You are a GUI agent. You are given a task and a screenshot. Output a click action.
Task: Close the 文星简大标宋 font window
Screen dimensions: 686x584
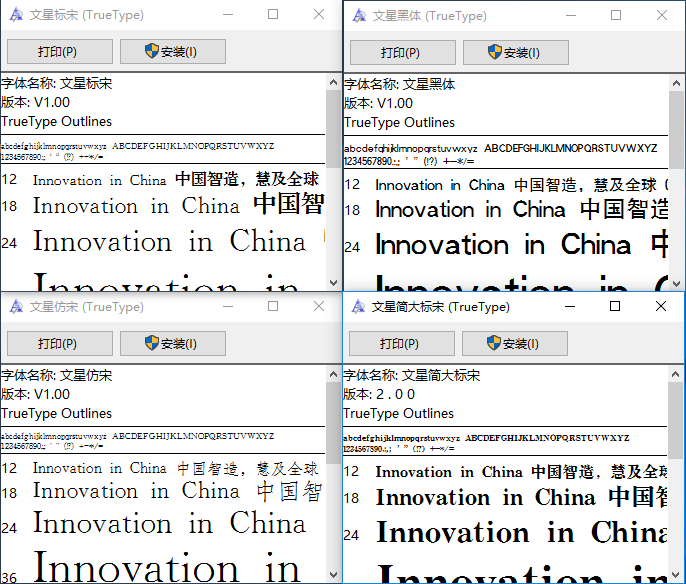point(661,306)
